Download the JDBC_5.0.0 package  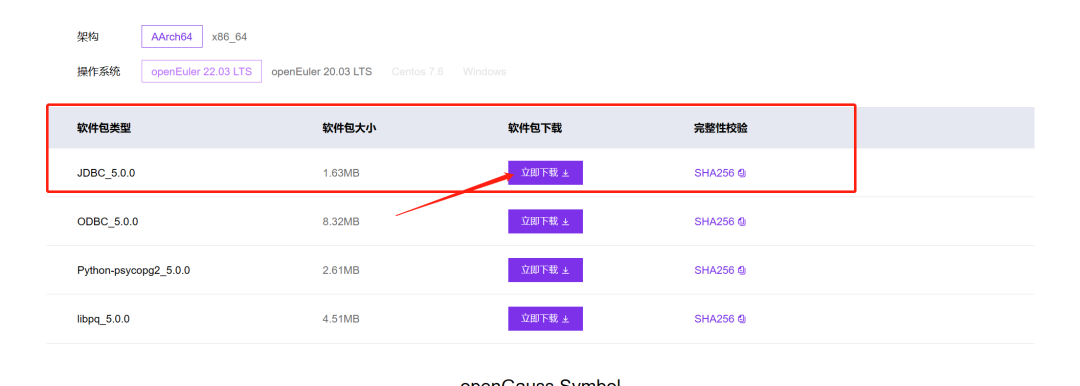(x=546, y=173)
